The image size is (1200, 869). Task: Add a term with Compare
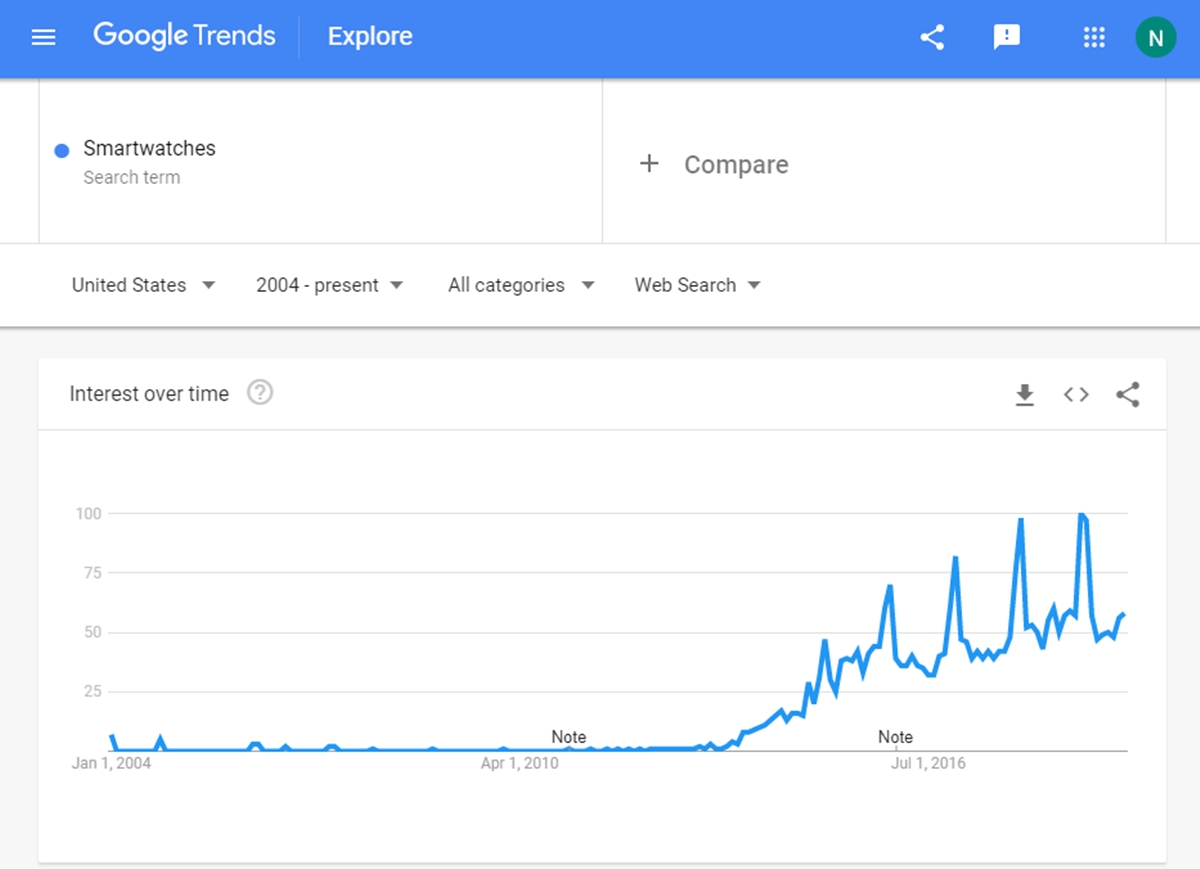pos(736,165)
